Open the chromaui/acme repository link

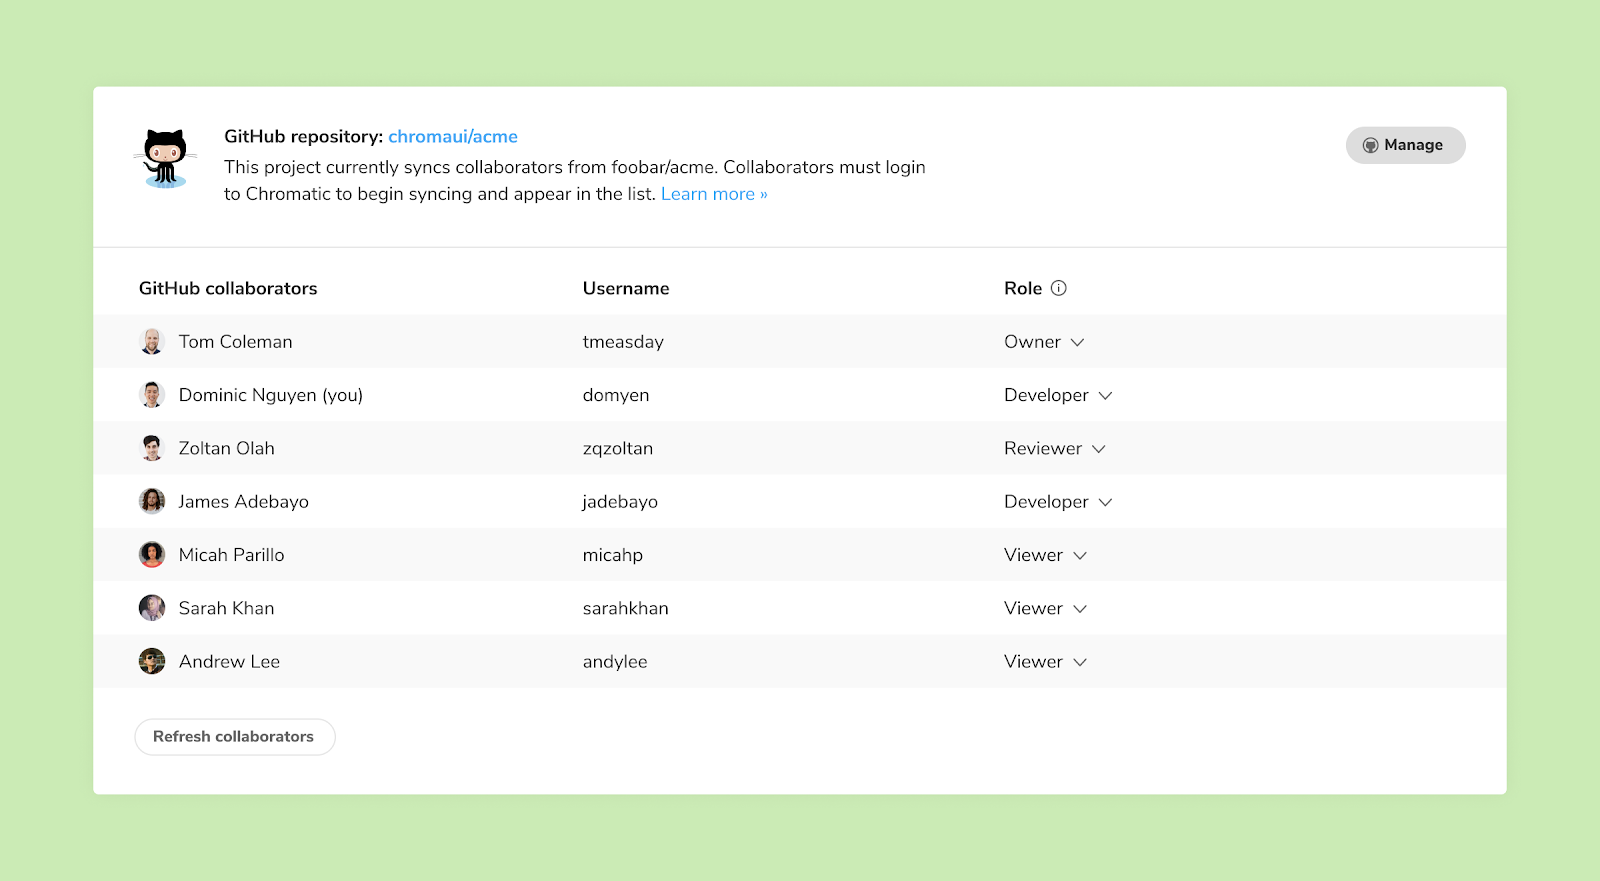tap(453, 137)
